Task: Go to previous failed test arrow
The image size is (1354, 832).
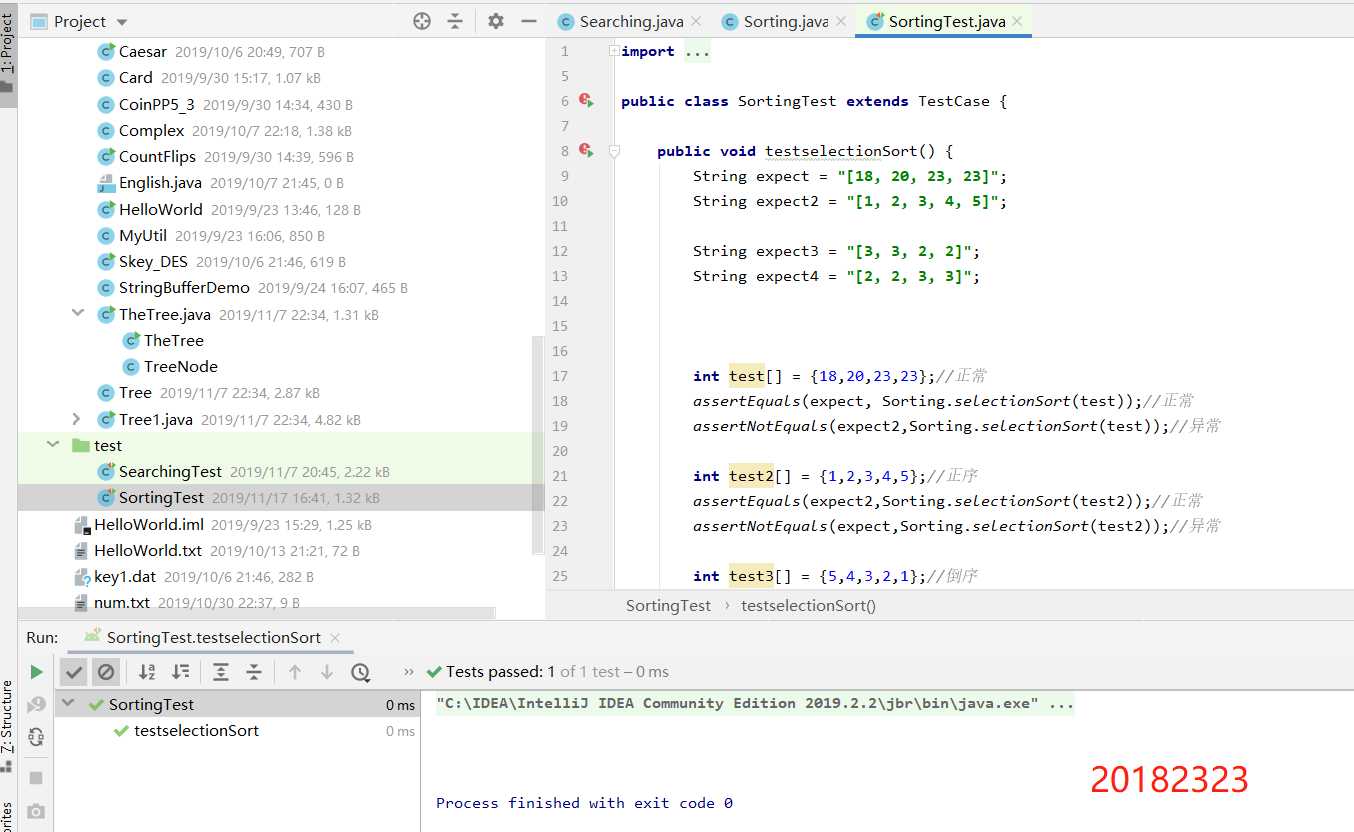Action: click(294, 672)
